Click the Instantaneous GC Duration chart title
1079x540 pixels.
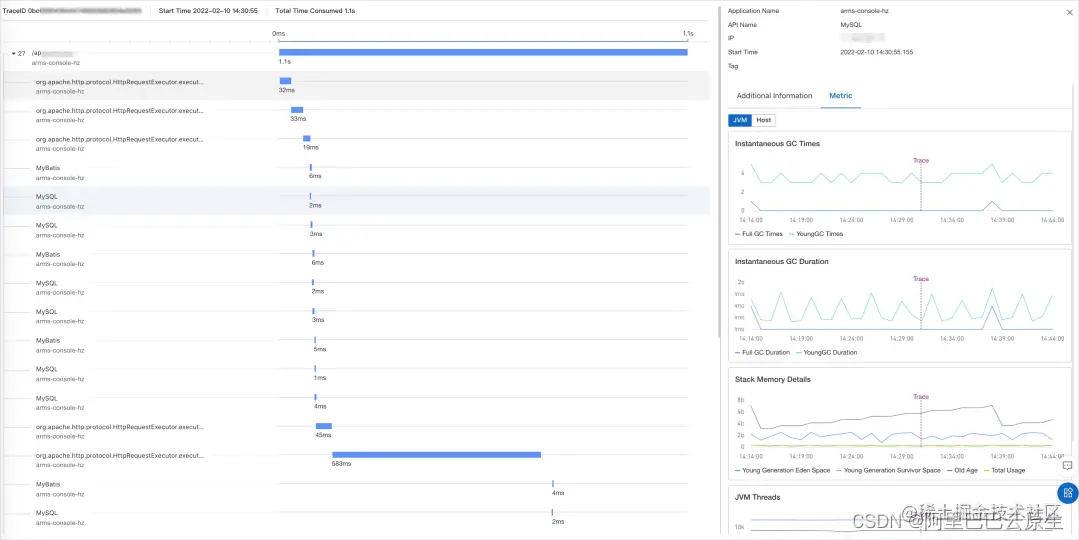[x=782, y=261]
